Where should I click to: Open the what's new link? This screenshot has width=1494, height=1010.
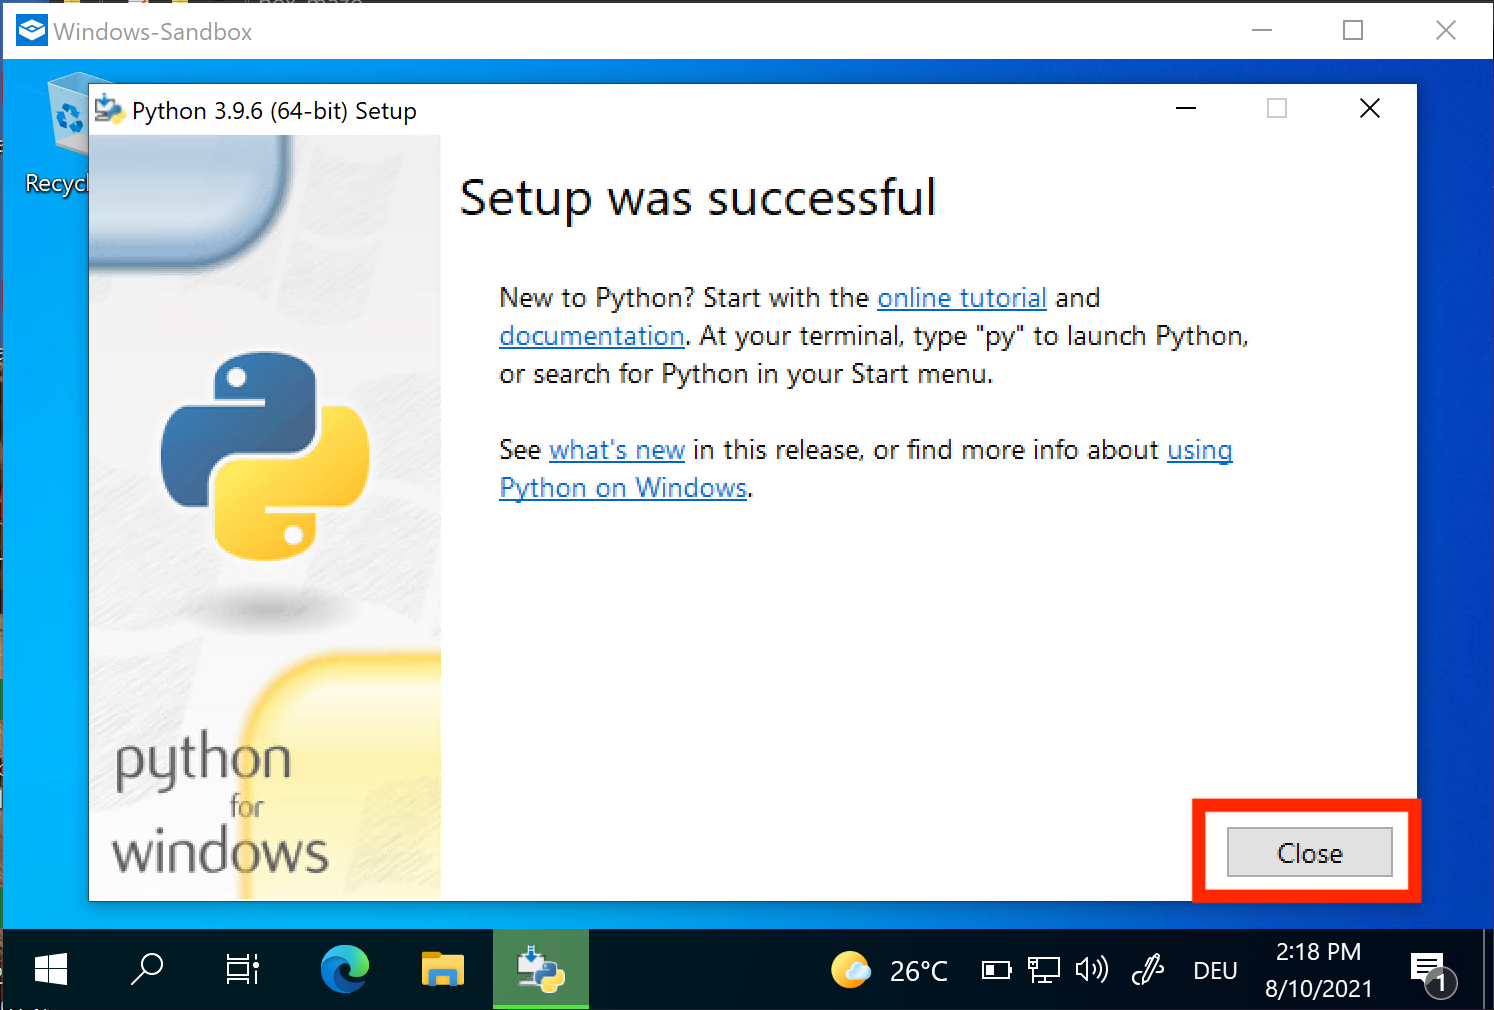click(x=617, y=450)
